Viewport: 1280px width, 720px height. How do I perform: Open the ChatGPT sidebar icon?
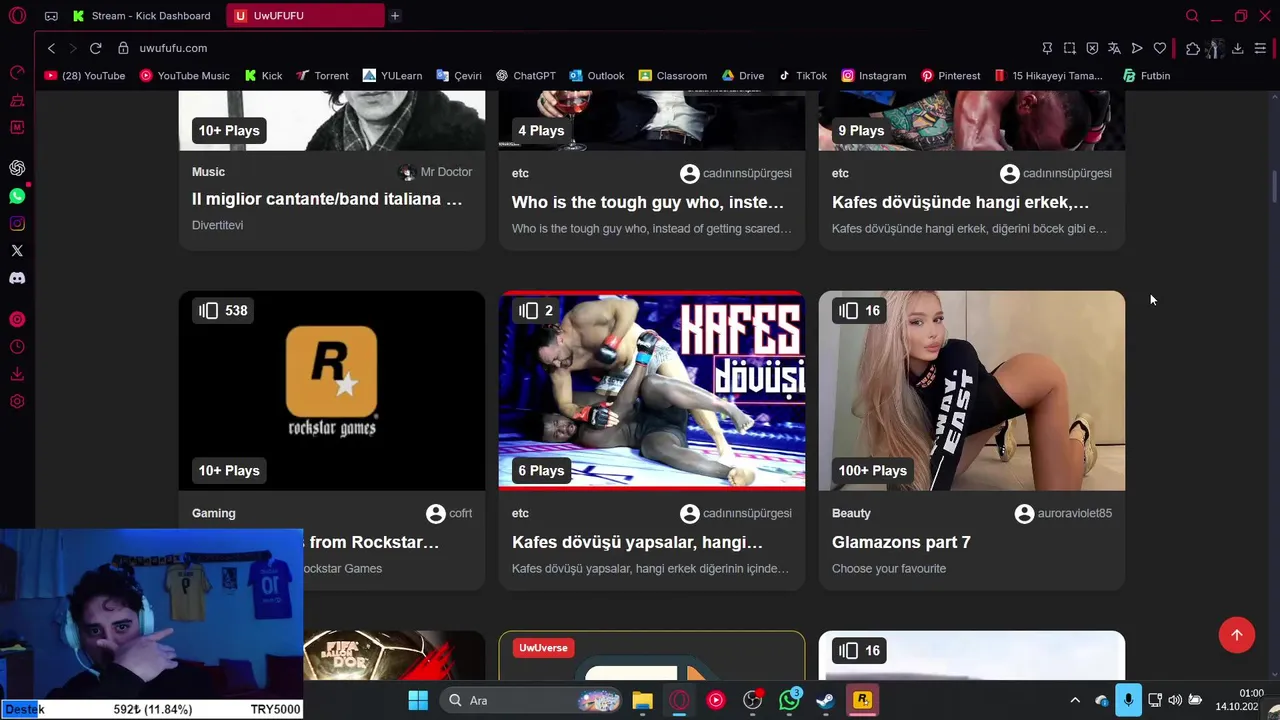pos(17,168)
